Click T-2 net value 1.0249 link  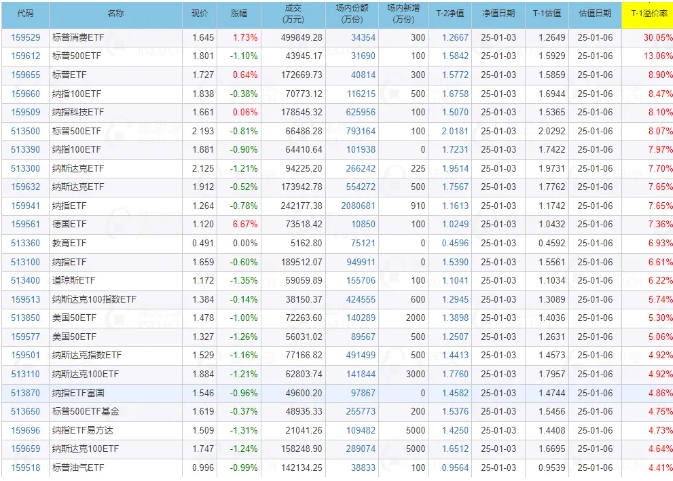point(455,224)
